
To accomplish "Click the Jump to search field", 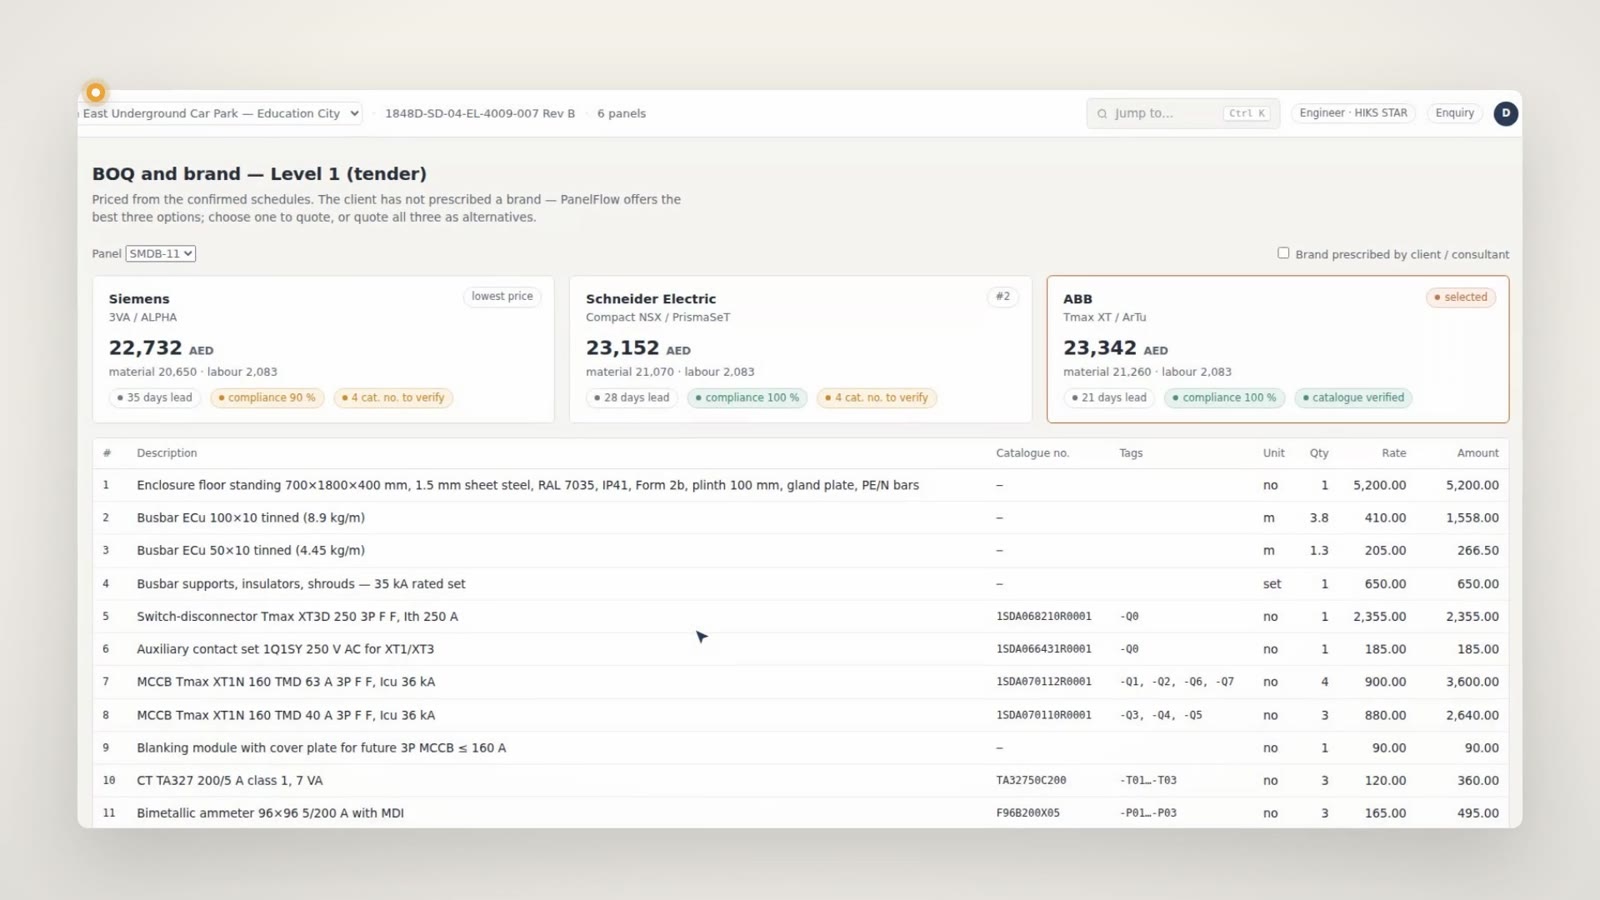I will 1183,114.
